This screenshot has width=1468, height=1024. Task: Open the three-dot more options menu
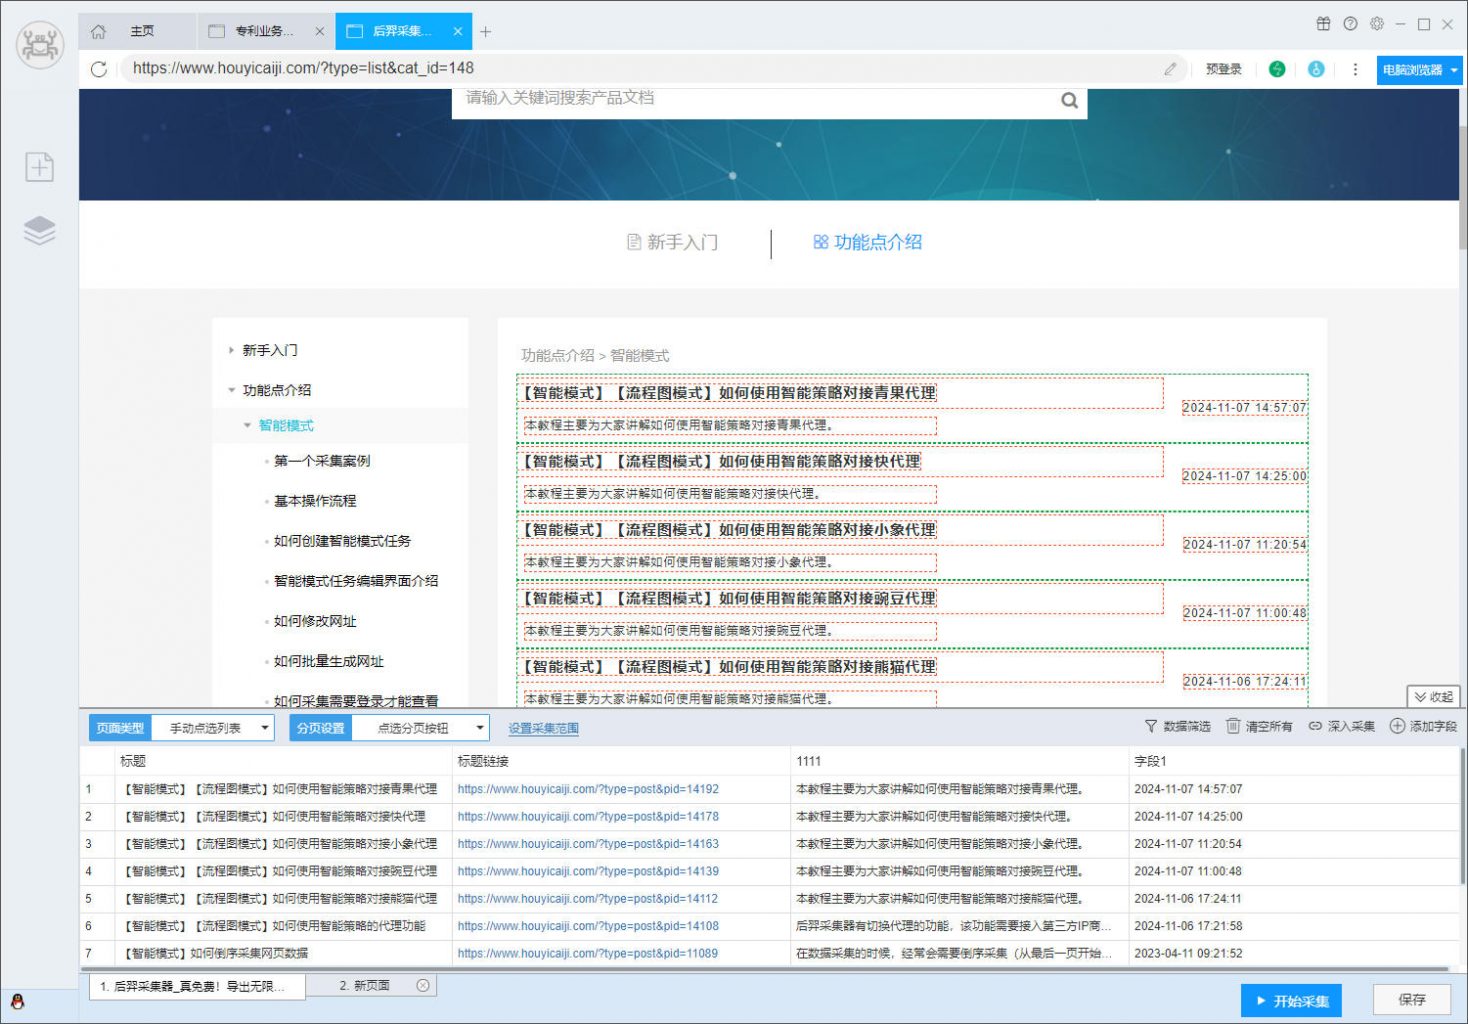click(x=1355, y=69)
